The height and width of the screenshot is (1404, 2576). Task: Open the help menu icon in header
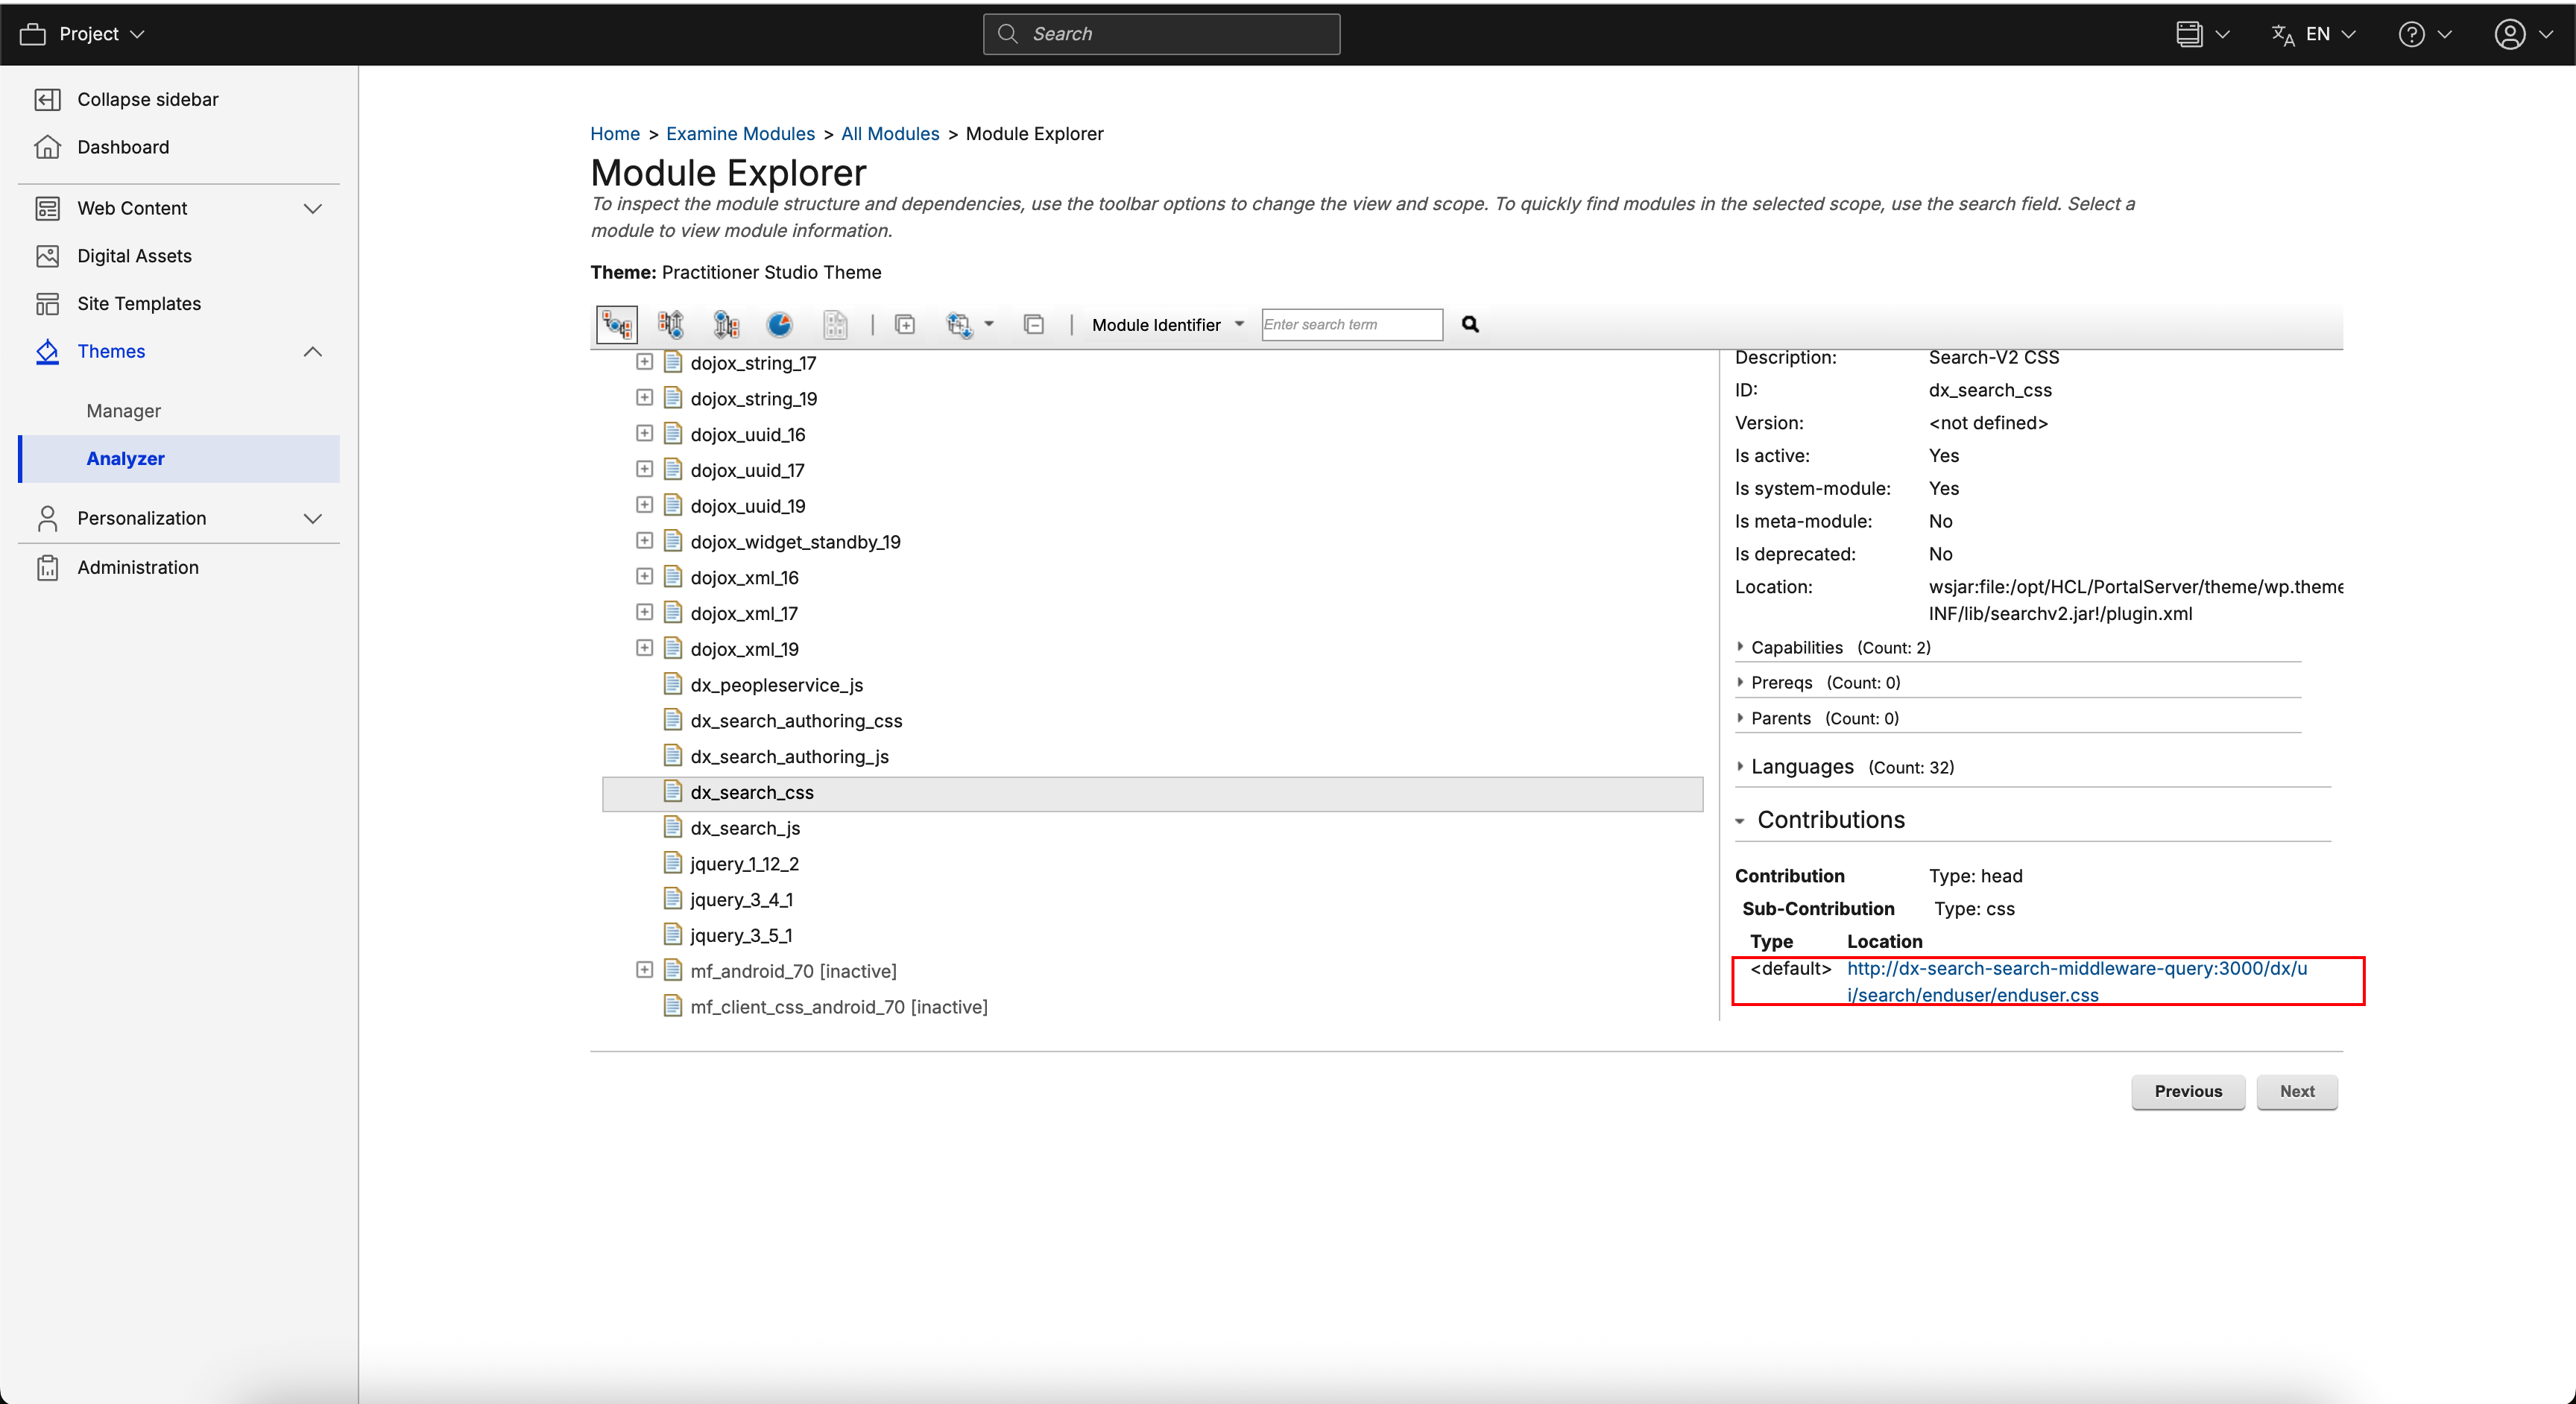(2411, 34)
